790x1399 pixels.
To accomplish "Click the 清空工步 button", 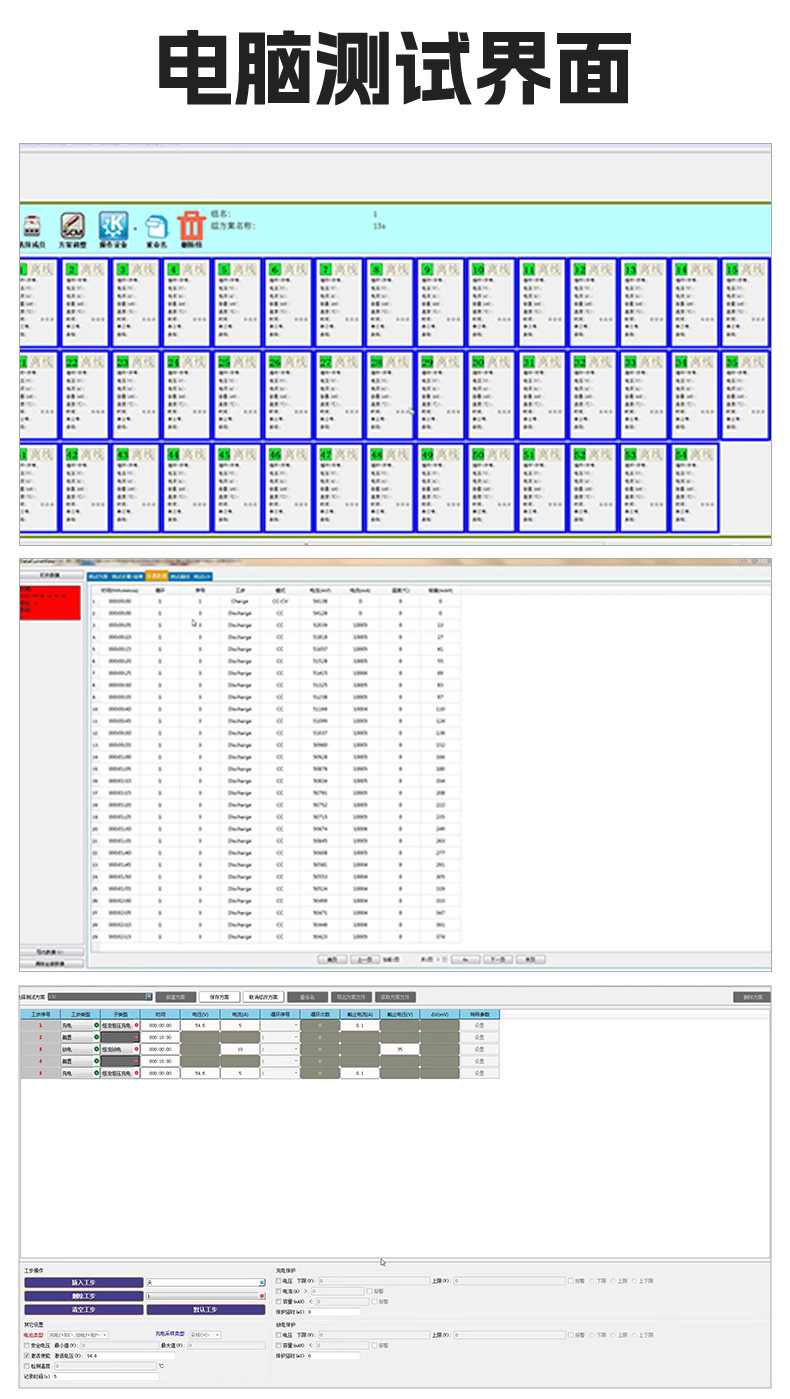I will (x=83, y=1309).
